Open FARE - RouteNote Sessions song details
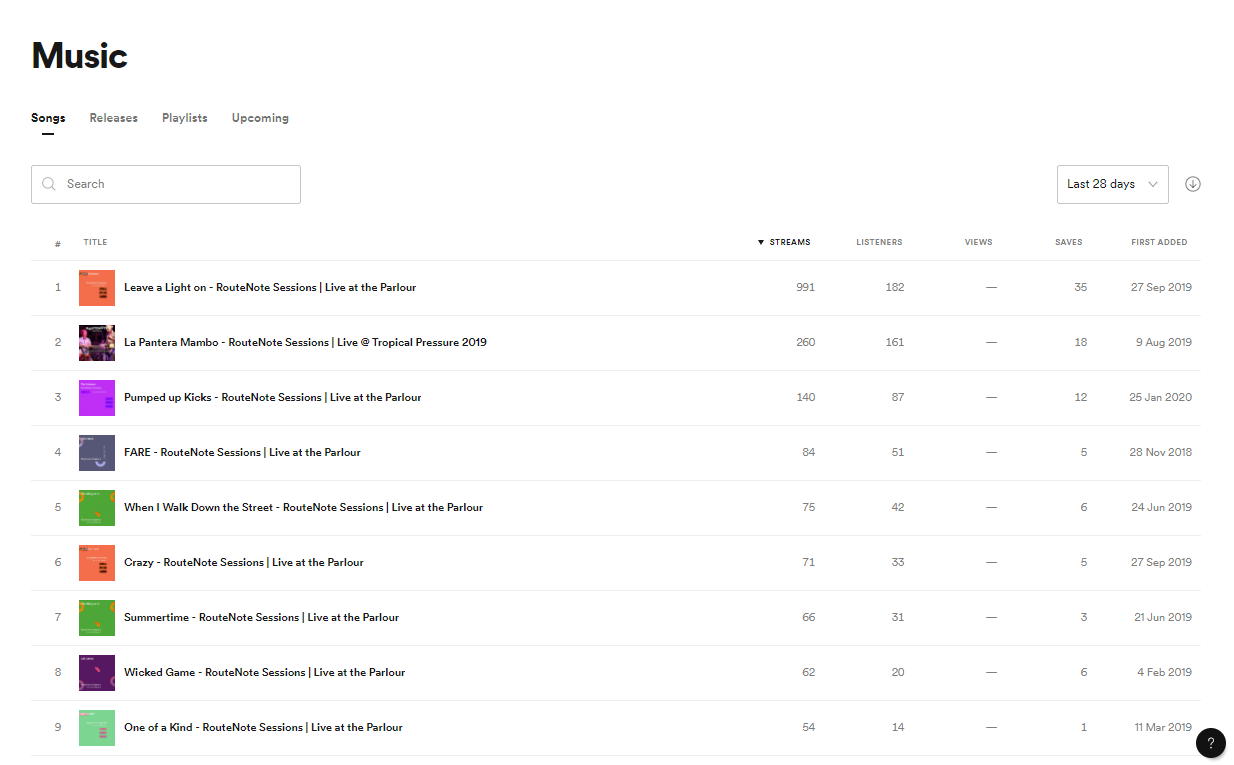1234x765 pixels. (x=242, y=452)
